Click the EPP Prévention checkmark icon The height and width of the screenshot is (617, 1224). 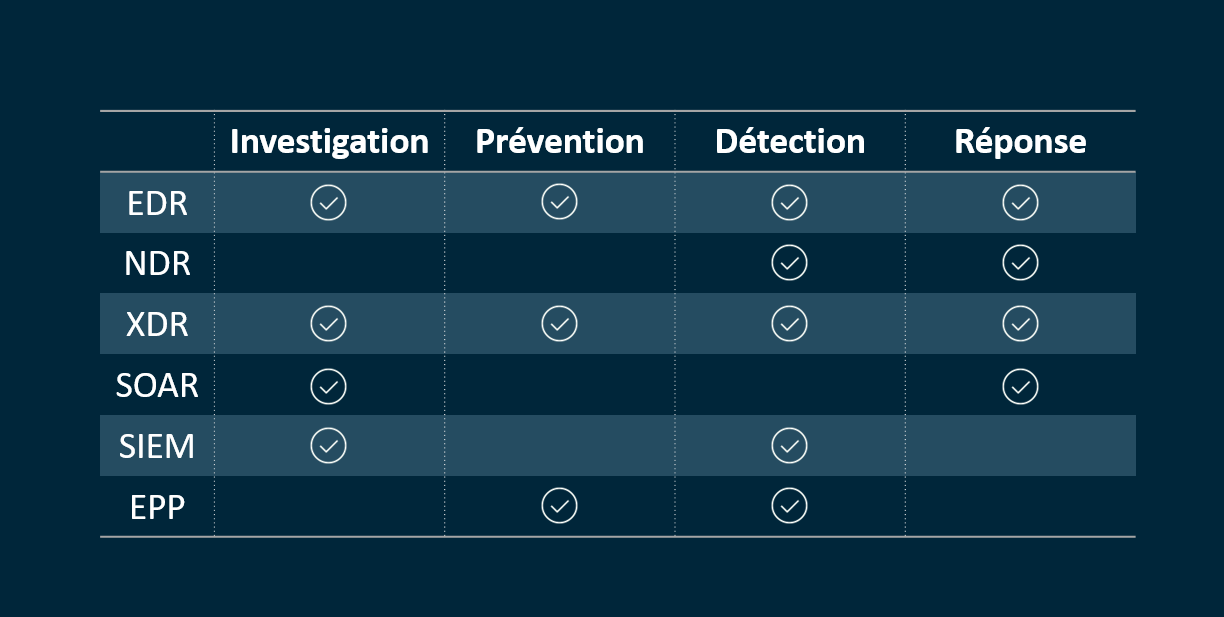pos(559,506)
